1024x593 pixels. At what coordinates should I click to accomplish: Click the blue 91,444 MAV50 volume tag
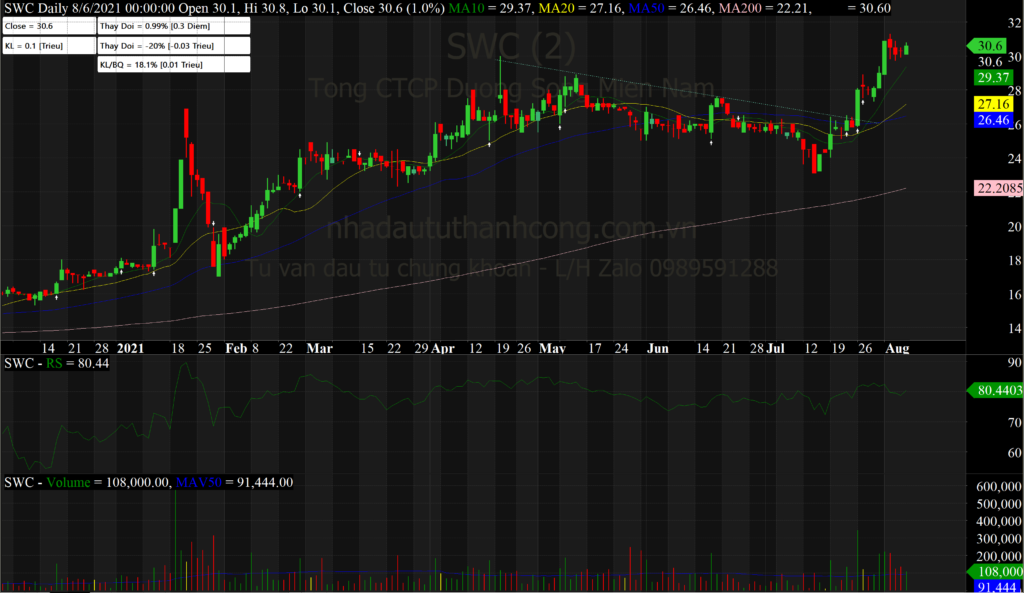[995, 586]
